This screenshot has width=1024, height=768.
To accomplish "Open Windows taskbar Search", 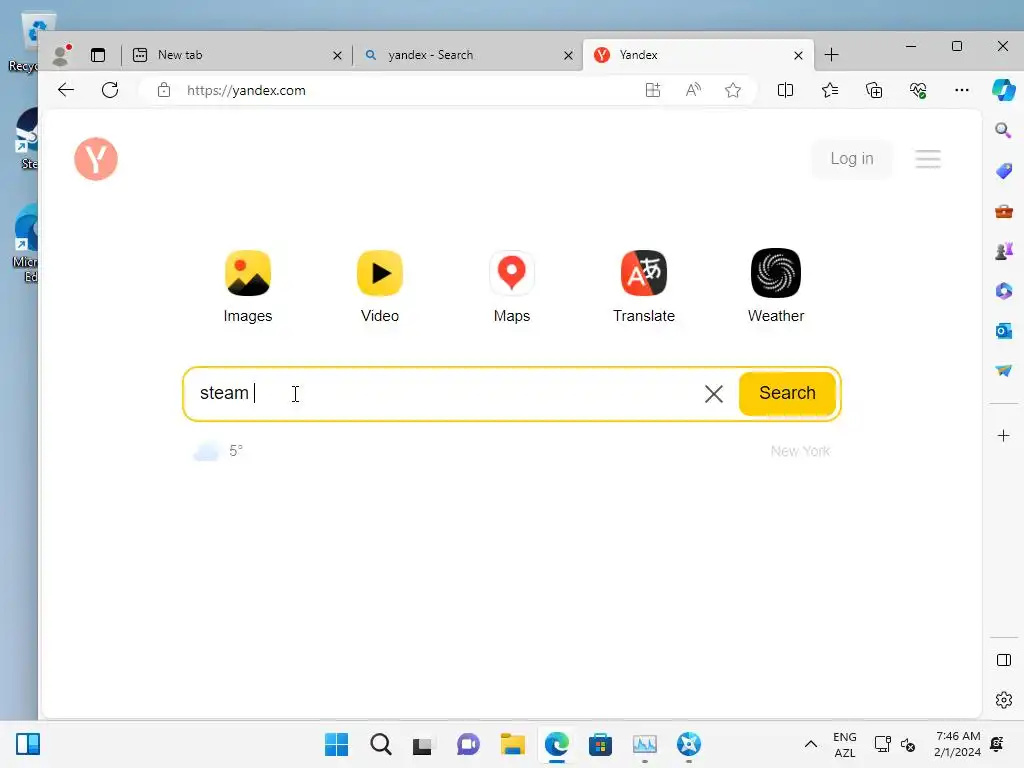I will click(381, 744).
